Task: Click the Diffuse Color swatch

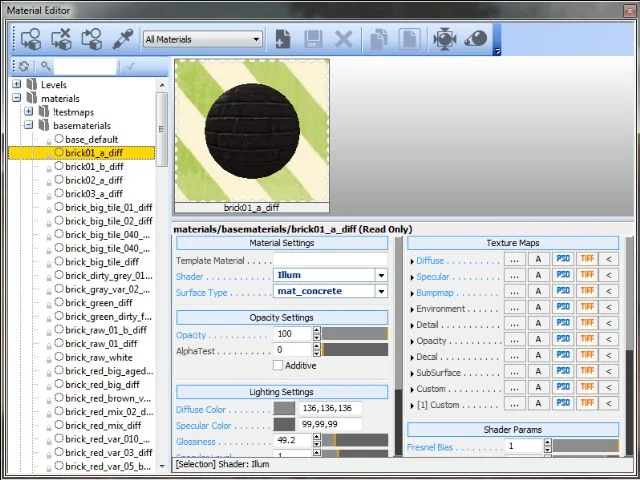Action: (x=284, y=408)
